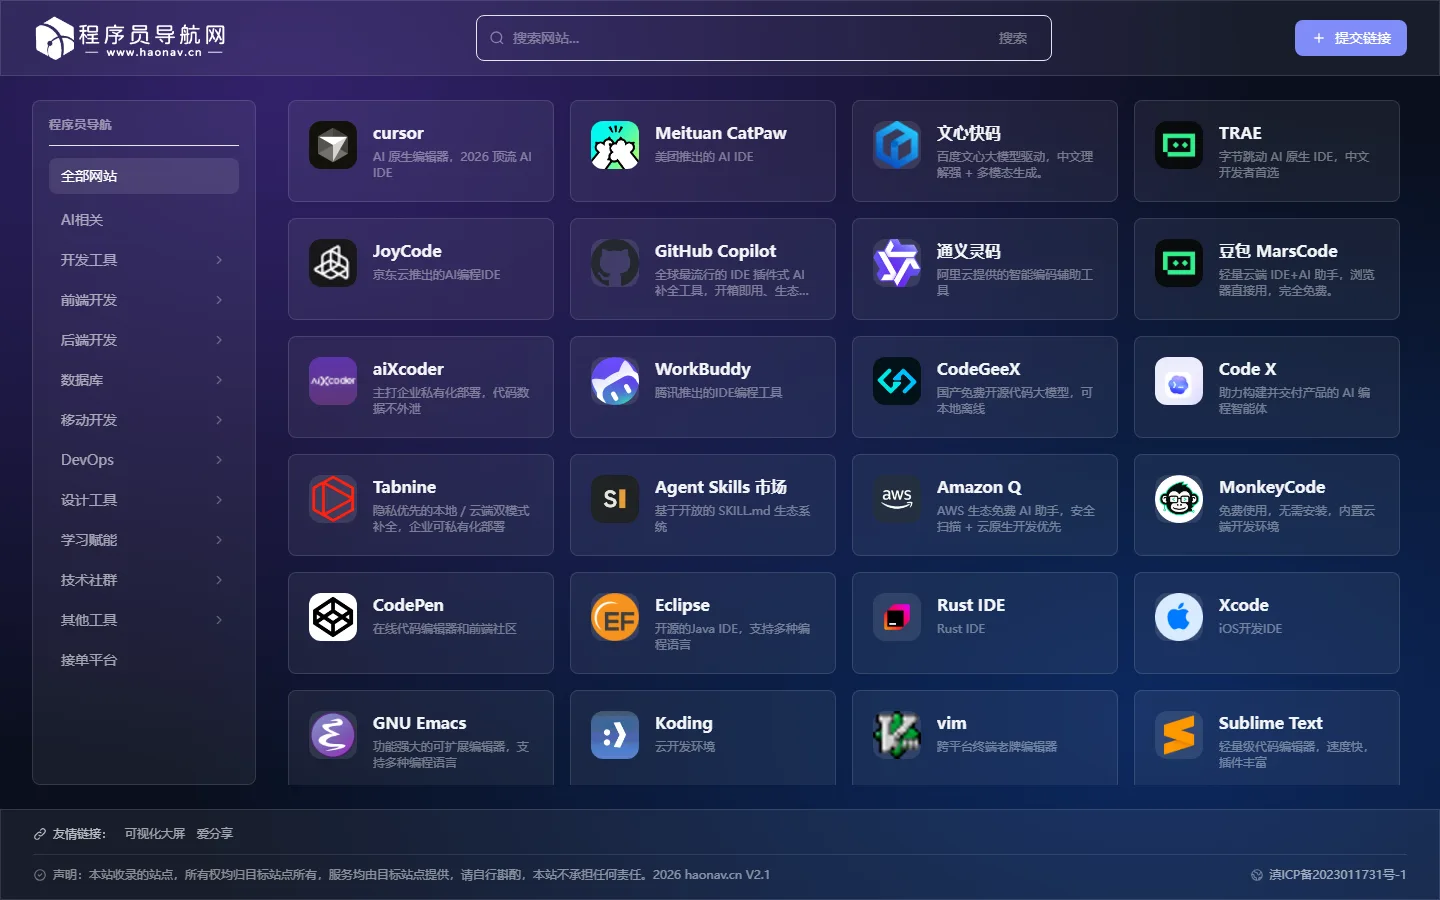This screenshot has height=900, width=1440.
Task: Expand the 技术社群 category chevron
Action: pyautogui.click(x=219, y=580)
